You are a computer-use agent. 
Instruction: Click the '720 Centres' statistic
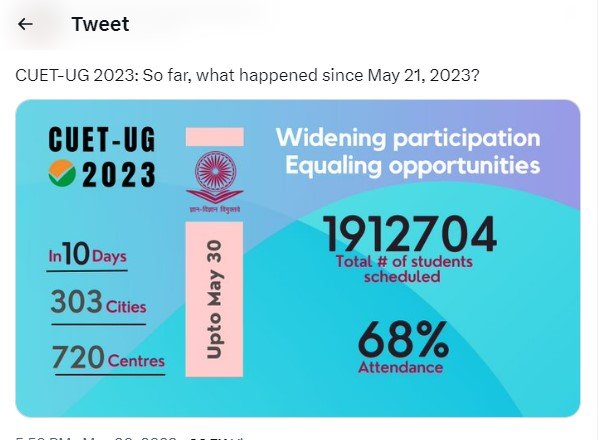[108, 356]
